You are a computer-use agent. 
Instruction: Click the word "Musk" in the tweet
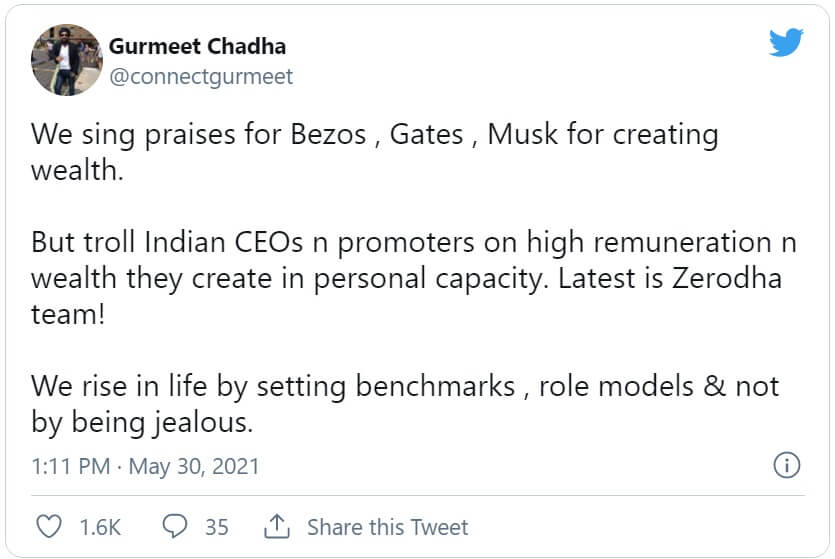521,134
